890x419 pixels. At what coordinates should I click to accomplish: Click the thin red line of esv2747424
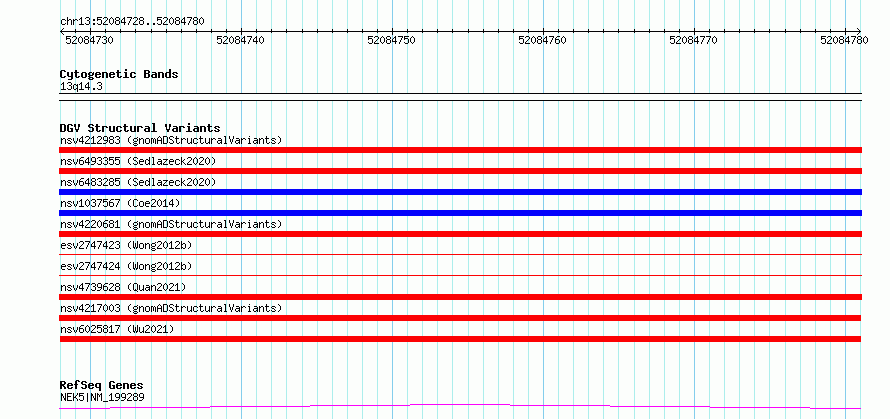tap(460, 275)
